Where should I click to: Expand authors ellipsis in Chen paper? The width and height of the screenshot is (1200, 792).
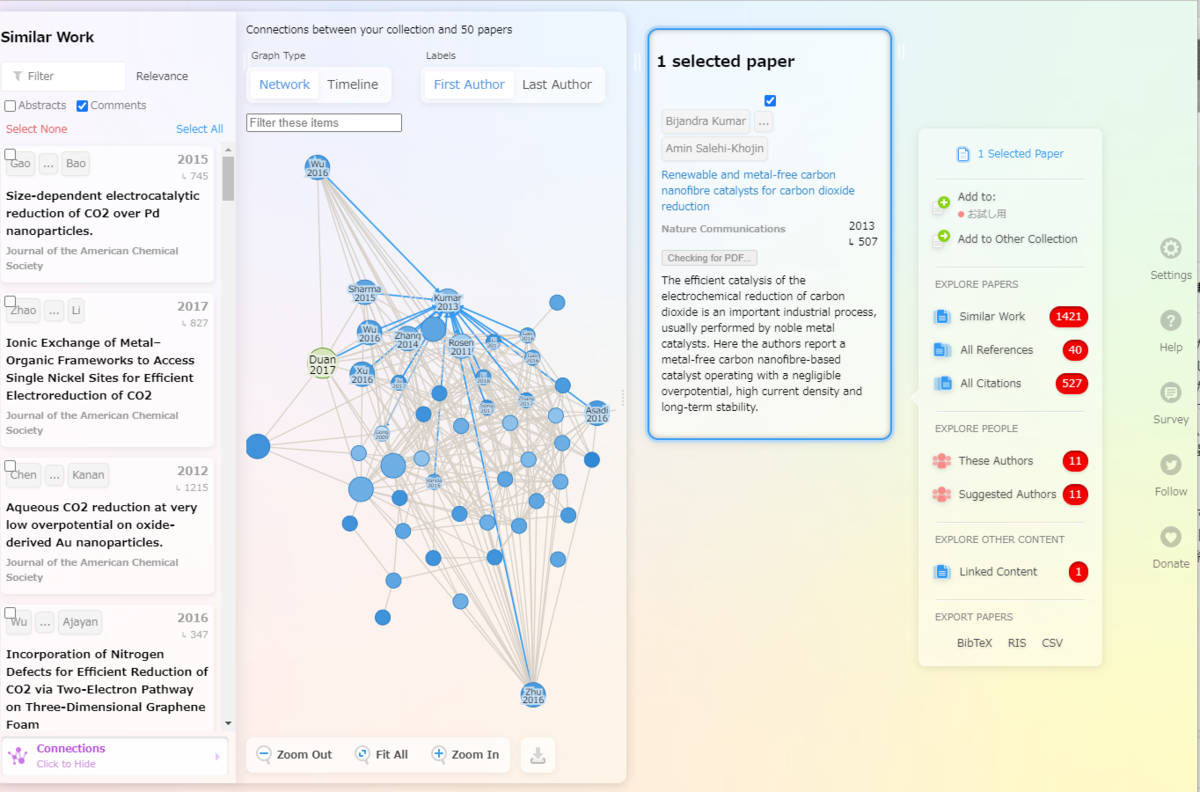click(55, 475)
